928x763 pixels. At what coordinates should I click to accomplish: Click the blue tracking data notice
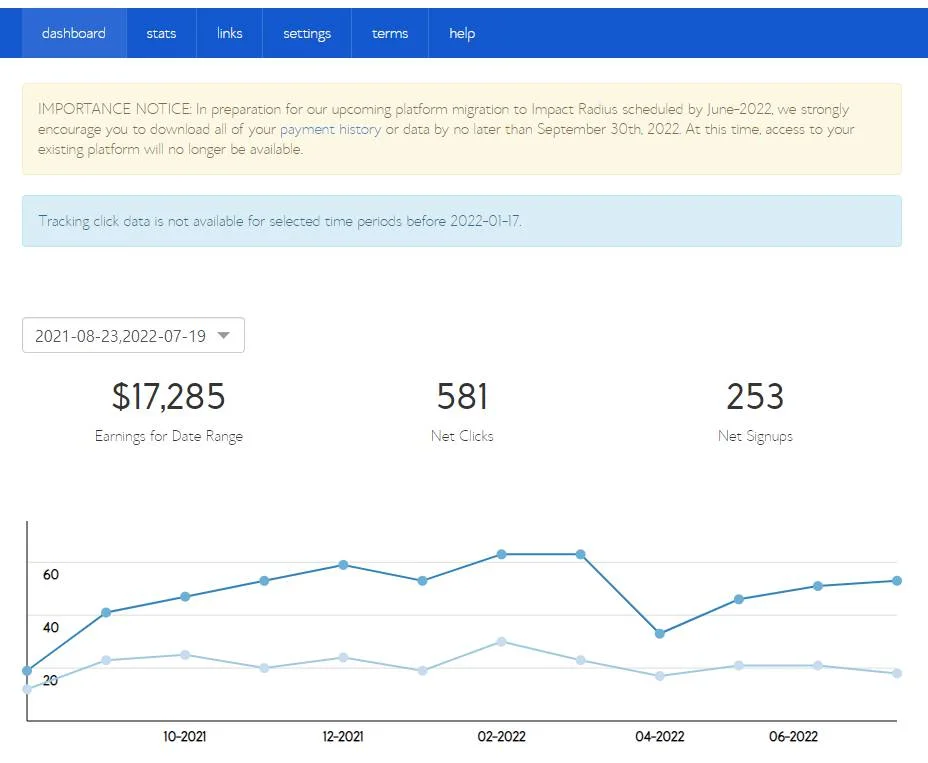click(x=461, y=221)
